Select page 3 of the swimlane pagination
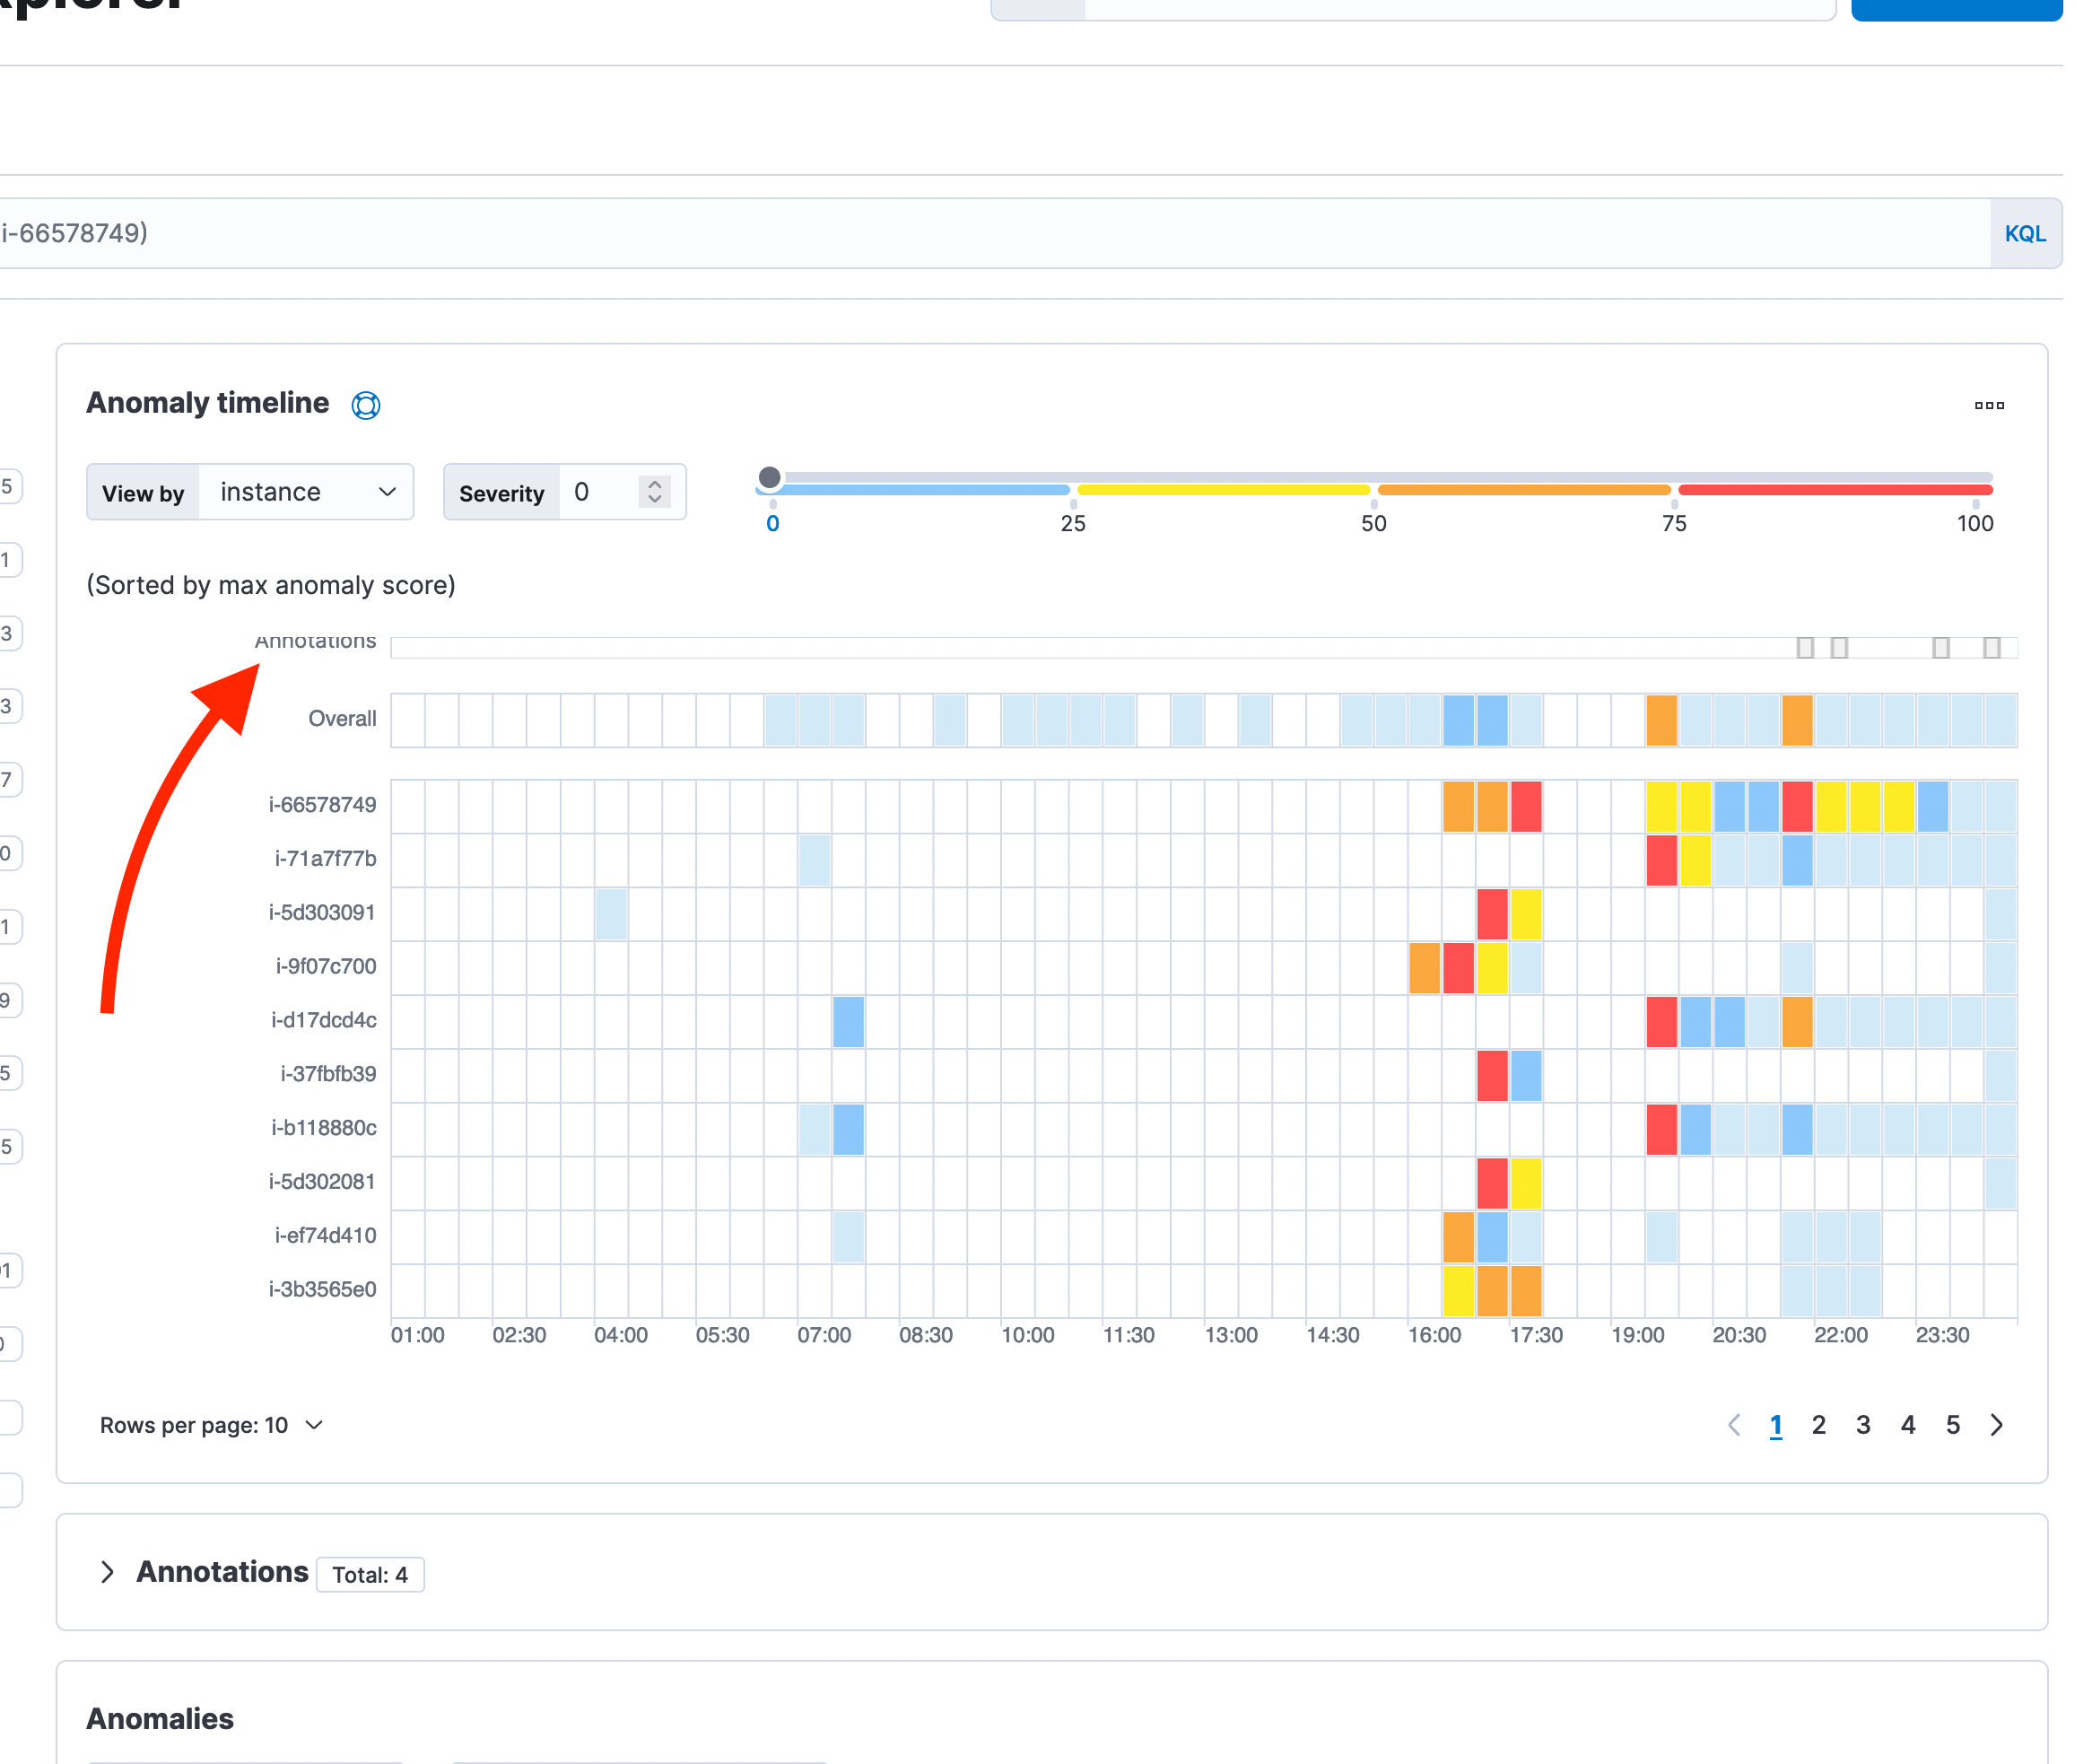 click(x=1863, y=1425)
